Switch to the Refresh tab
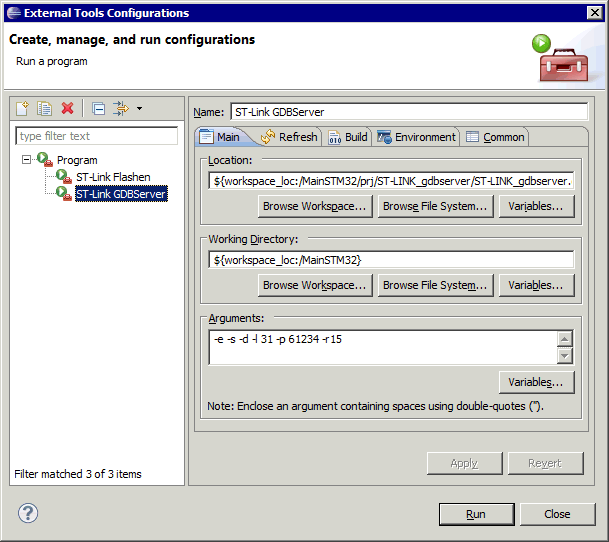The height and width of the screenshot is (542, 609). point(289,137)
